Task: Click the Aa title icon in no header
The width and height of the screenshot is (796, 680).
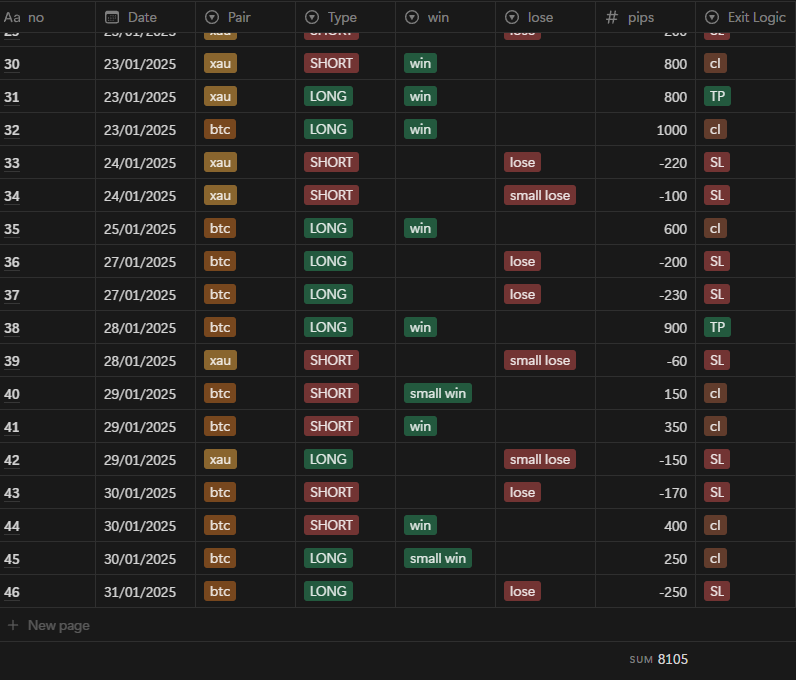Action: 12,17
